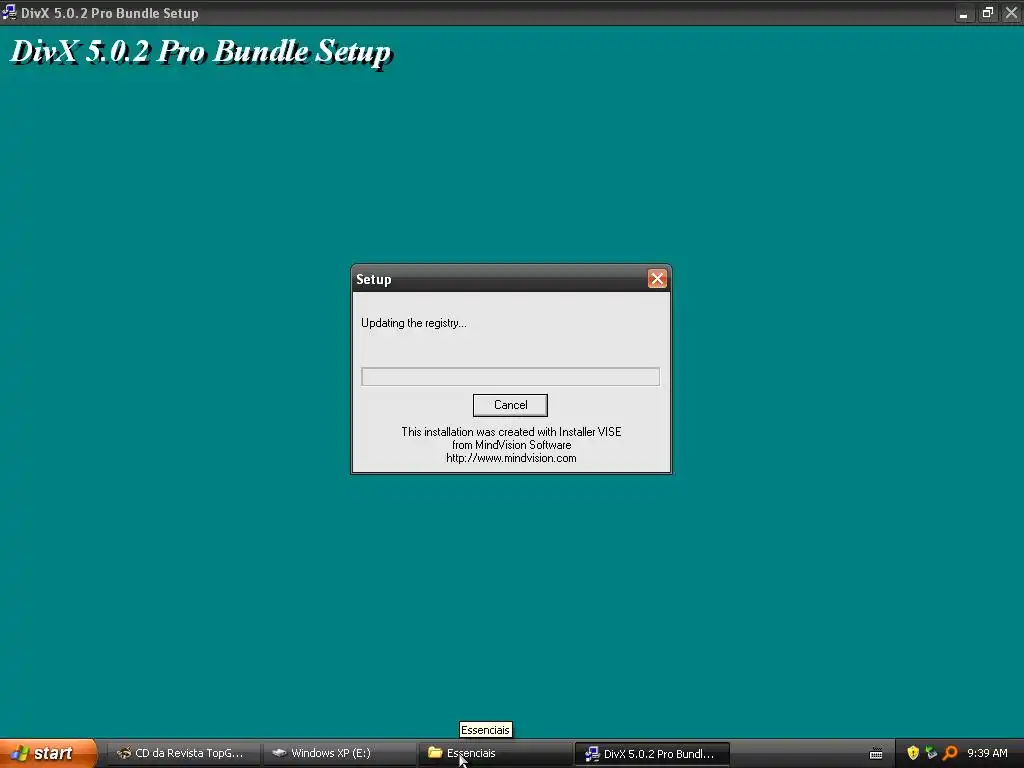The width and height of the screenshot is (1024, 768).
Task: Click the network connection tray icon
Action: pyautogui.click(x=931, y=753)
